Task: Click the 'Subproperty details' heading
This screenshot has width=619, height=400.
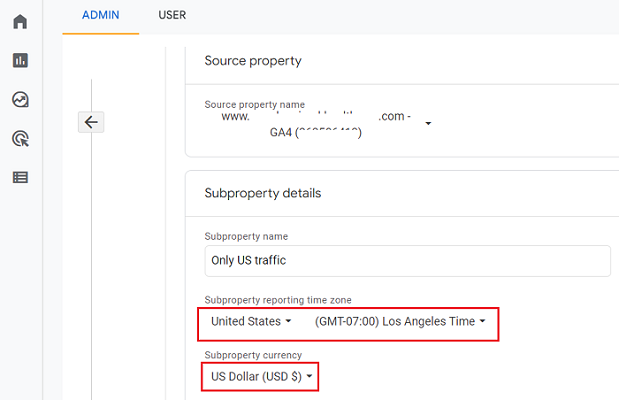Action: [x=263, y=193]
